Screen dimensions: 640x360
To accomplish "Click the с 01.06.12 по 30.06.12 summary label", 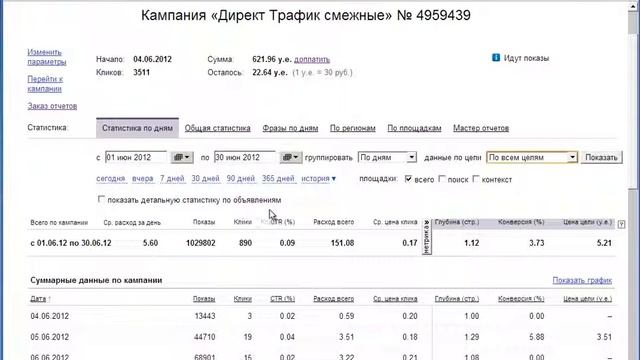I will (x=71, y=243).
